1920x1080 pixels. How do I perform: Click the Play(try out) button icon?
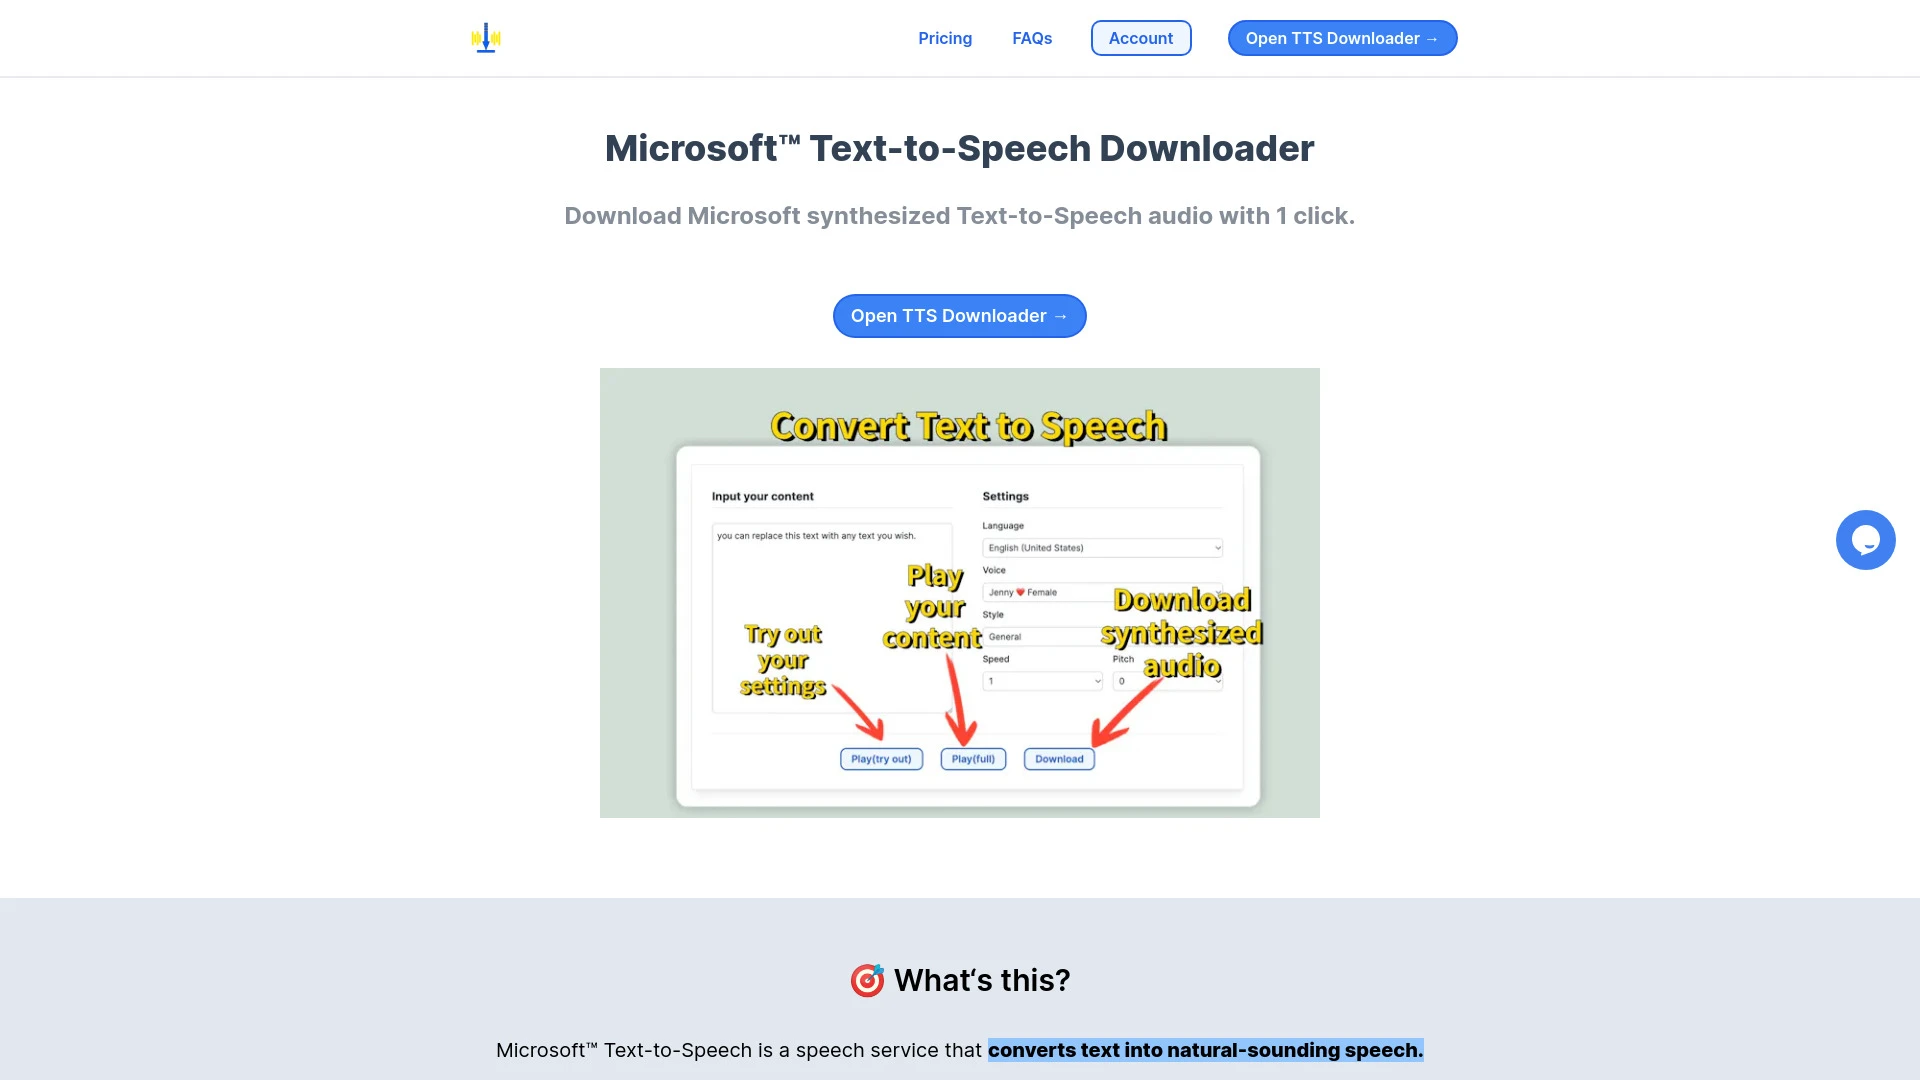tap(881, 758)
